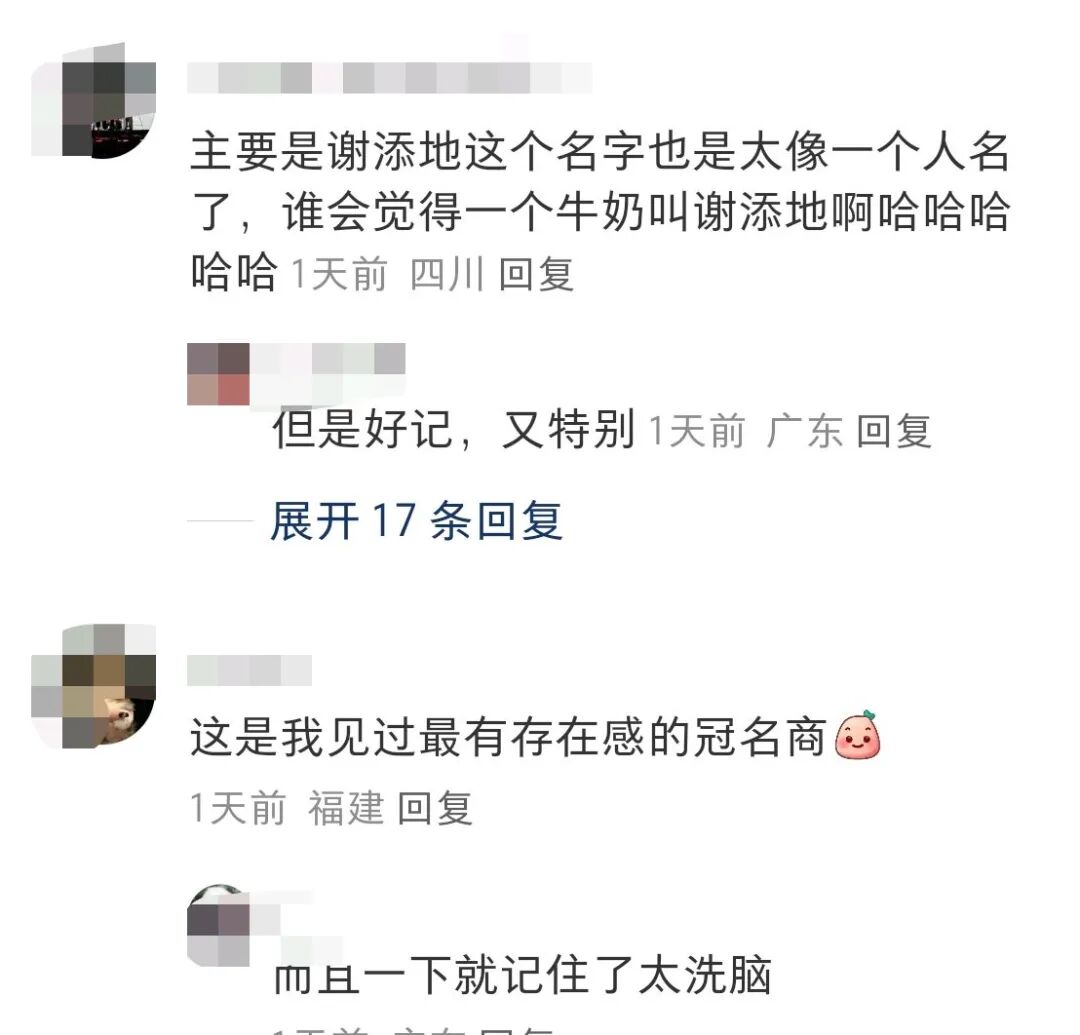Tap avatar of the 太洗脑 reply author
1080x1035 pixels.
coord(218,926)
